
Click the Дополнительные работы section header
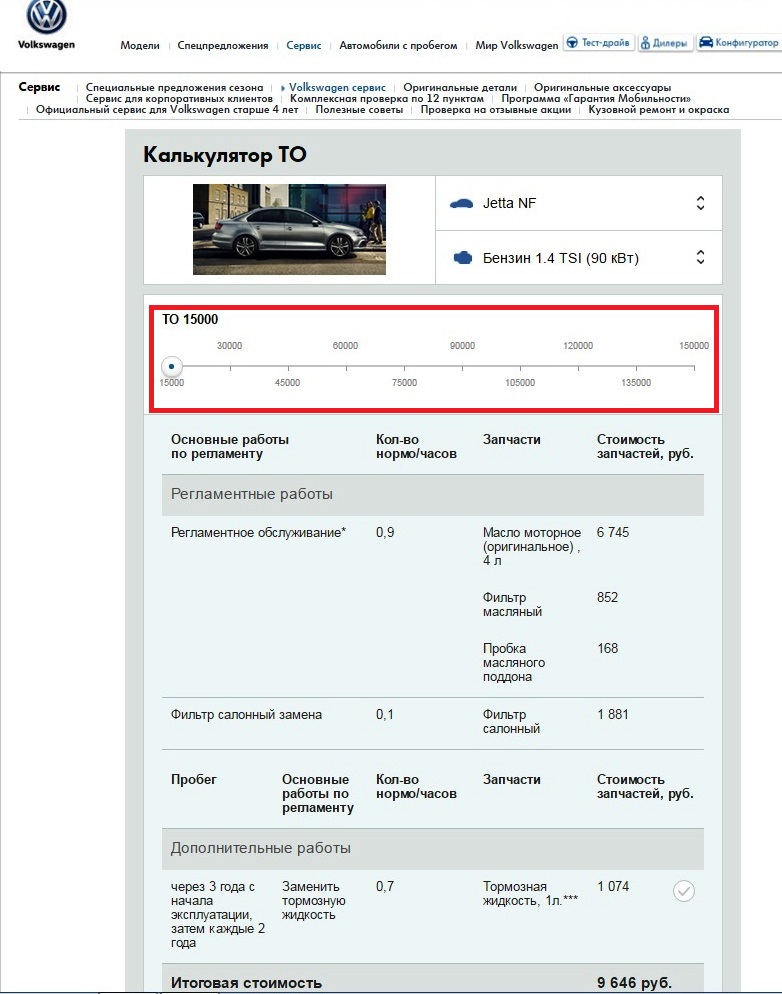point(433,848)
